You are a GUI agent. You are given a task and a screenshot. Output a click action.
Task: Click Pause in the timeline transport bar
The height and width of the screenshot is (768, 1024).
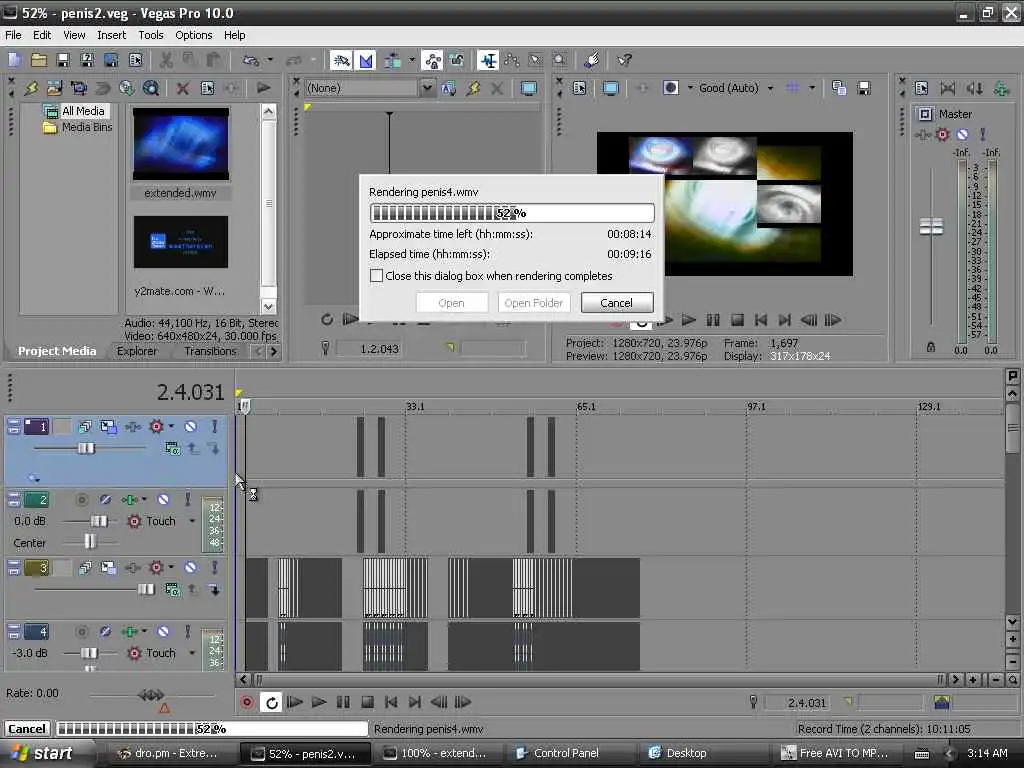click(x=343, y=702)
